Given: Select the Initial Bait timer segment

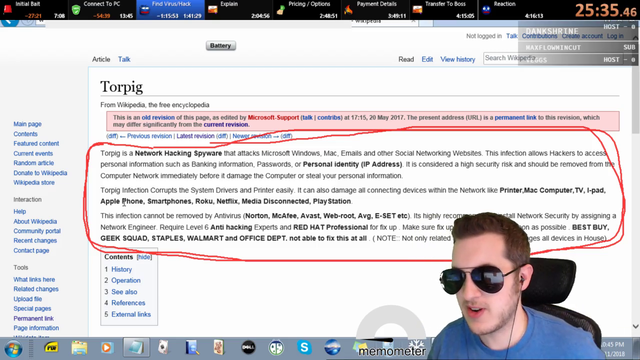Looking at the screenshot, I should [34, 10].
